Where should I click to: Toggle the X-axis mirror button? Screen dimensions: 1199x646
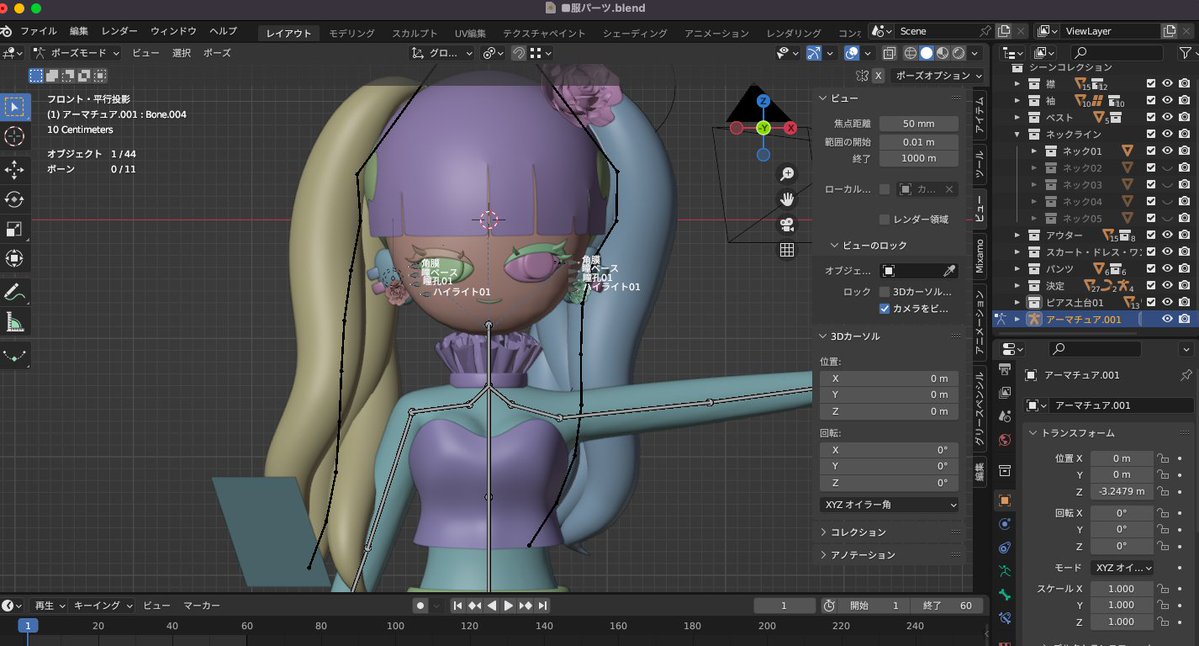pos(879,76)
